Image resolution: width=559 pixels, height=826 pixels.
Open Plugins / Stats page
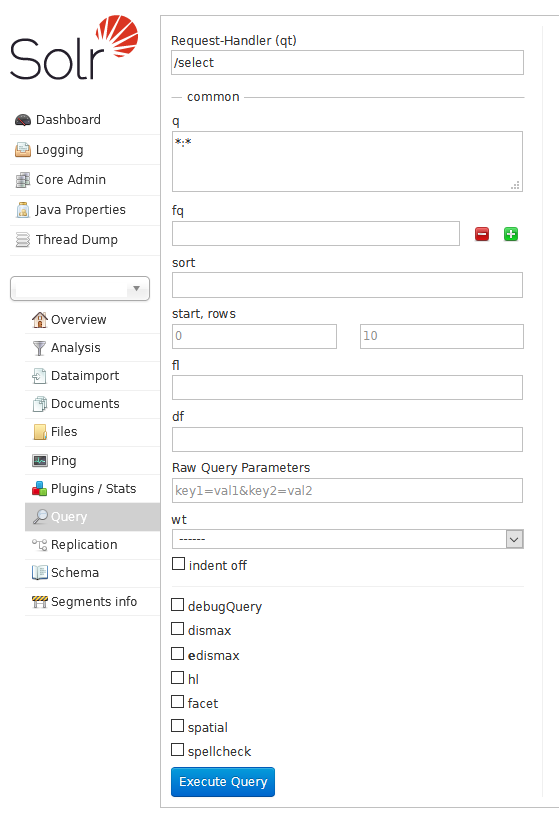pyautogui.click(x=92, y=489)
